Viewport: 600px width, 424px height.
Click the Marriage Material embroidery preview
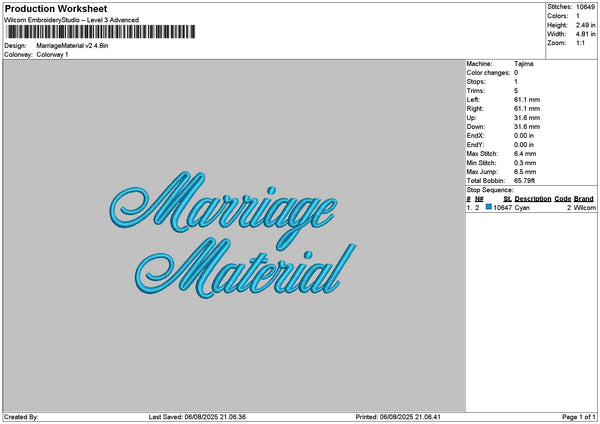coord(233,234)
